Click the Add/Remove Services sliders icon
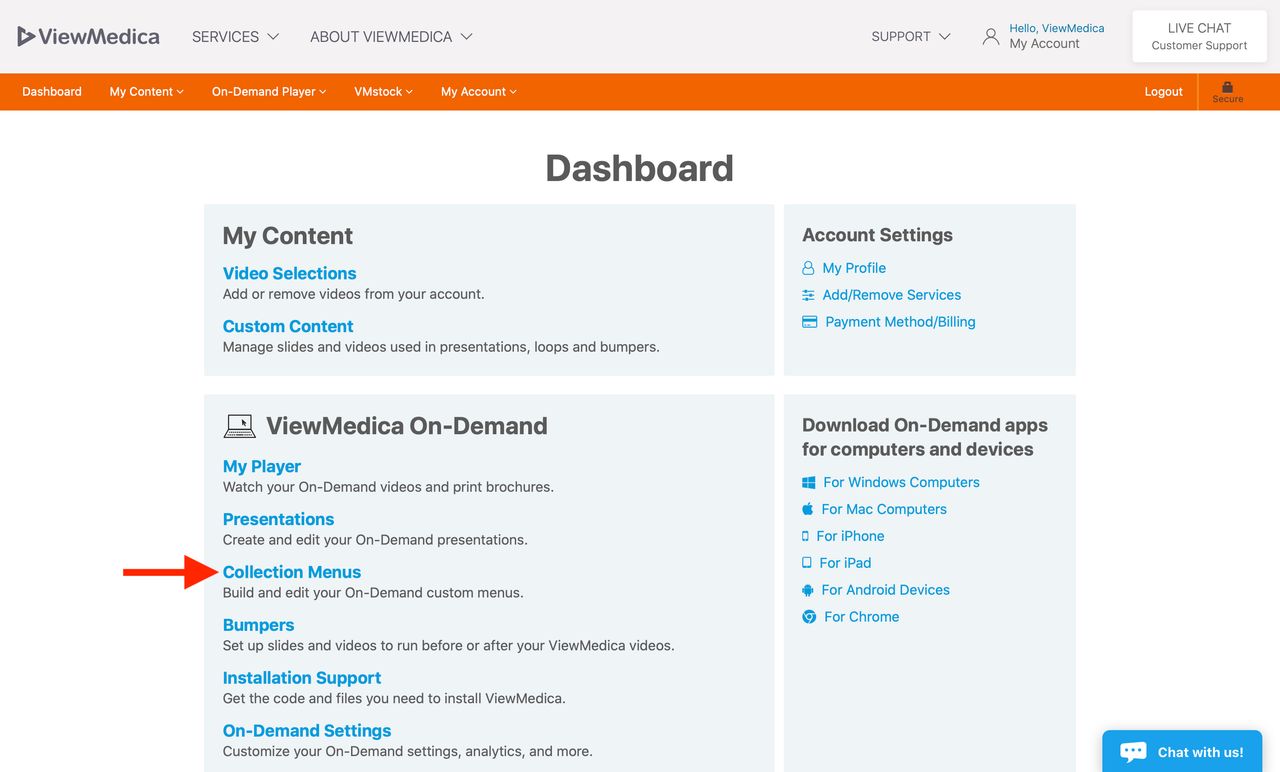The image size is (1280, 772). (808, 295)
